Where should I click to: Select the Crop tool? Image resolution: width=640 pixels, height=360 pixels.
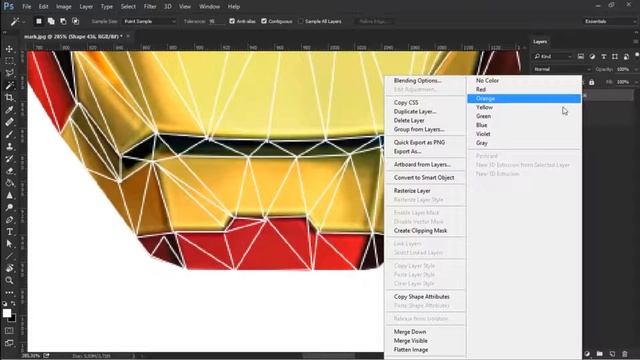(9, 98)
